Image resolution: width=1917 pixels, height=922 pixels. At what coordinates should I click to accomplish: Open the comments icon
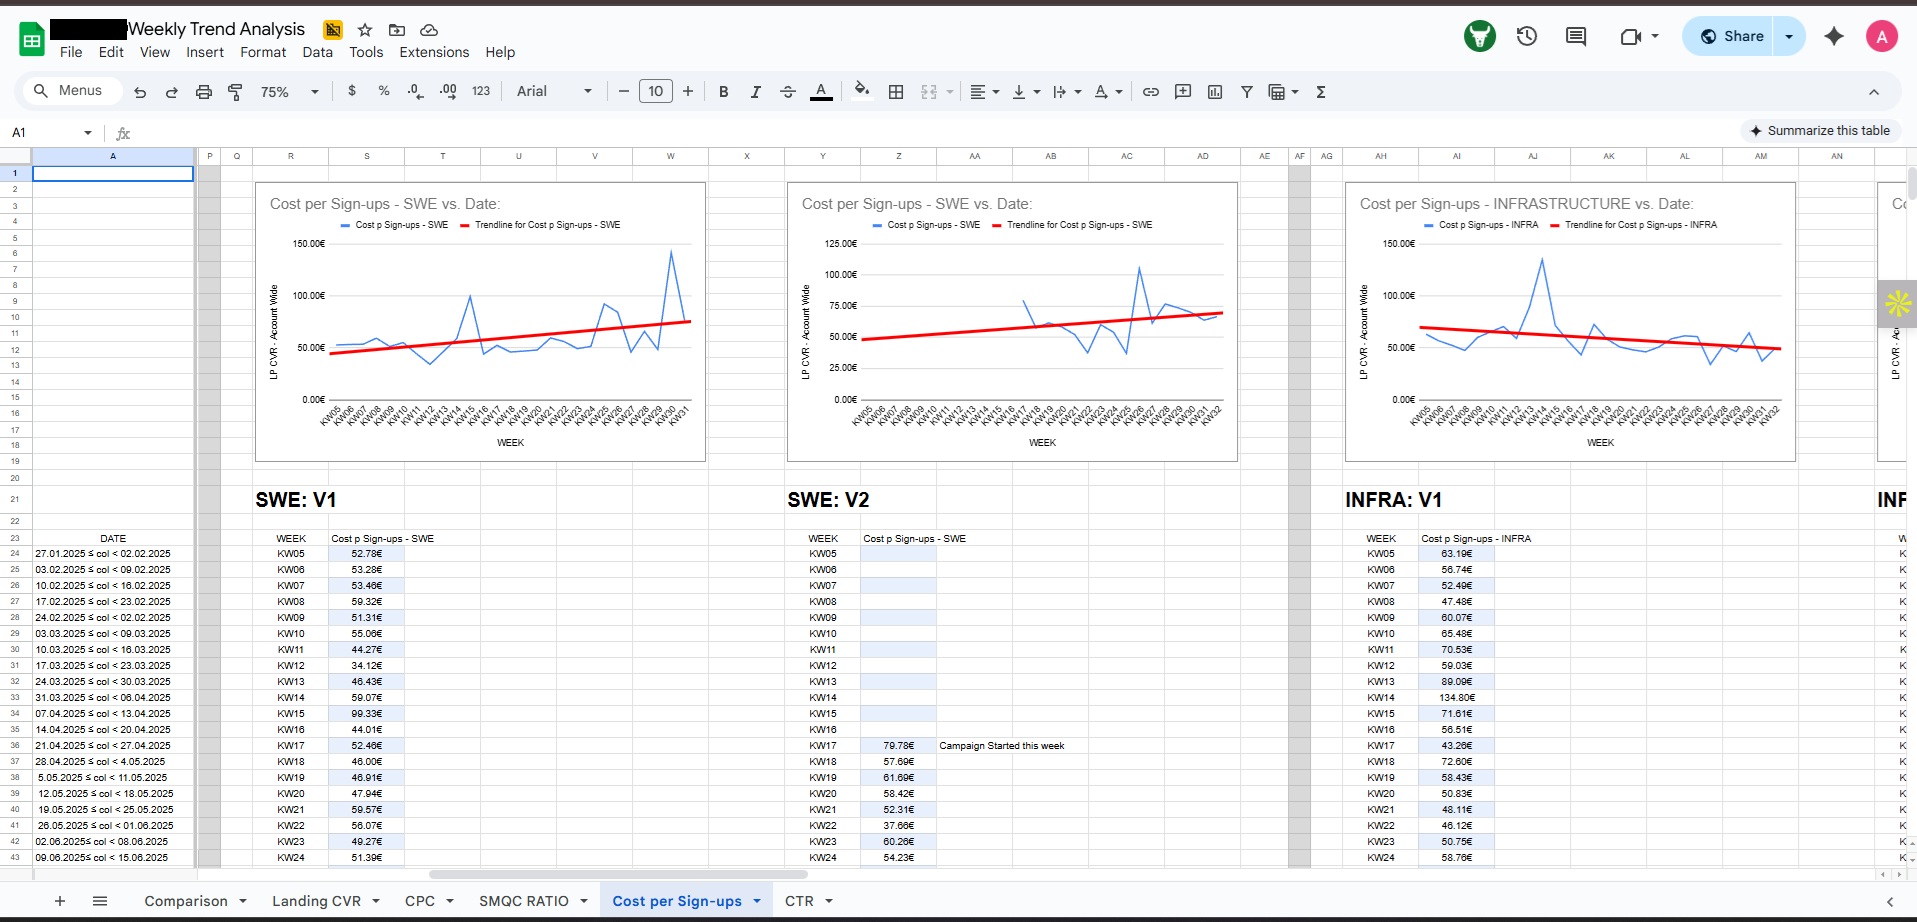pos(1576,37)
